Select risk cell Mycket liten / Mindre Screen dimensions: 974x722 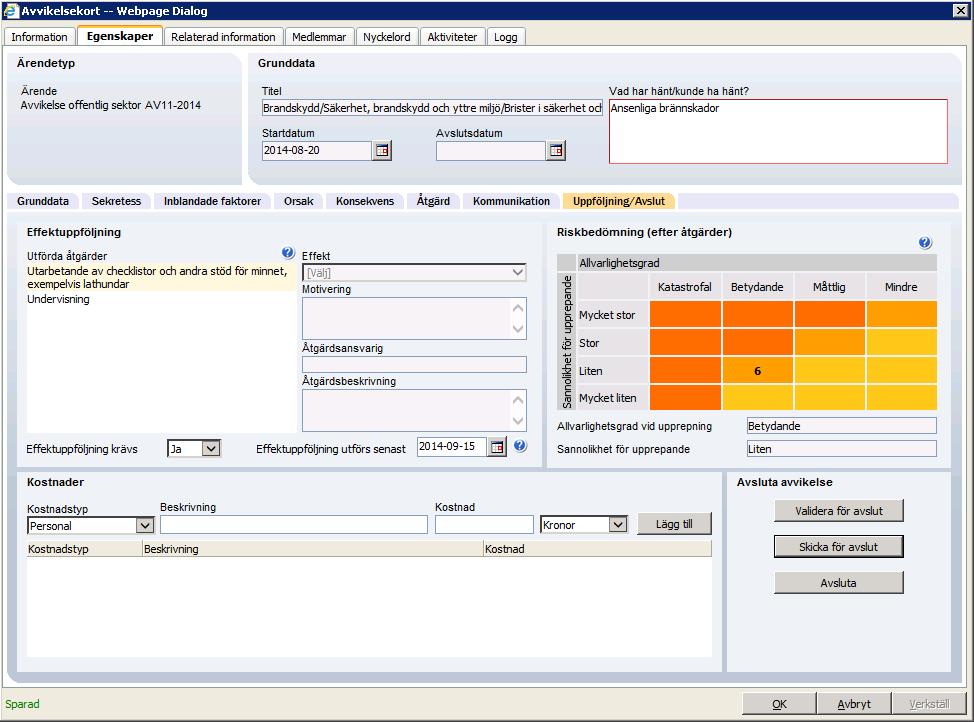point(901,398)
